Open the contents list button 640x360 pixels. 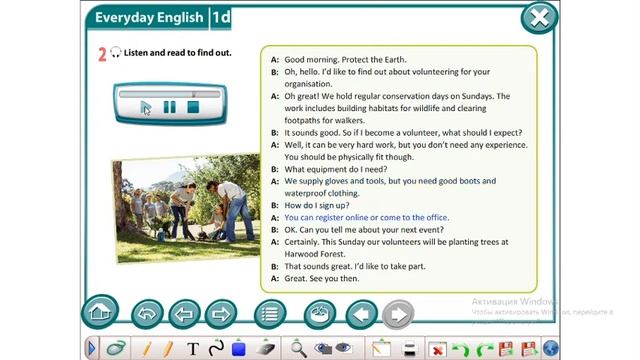click(x=270, y=314)
